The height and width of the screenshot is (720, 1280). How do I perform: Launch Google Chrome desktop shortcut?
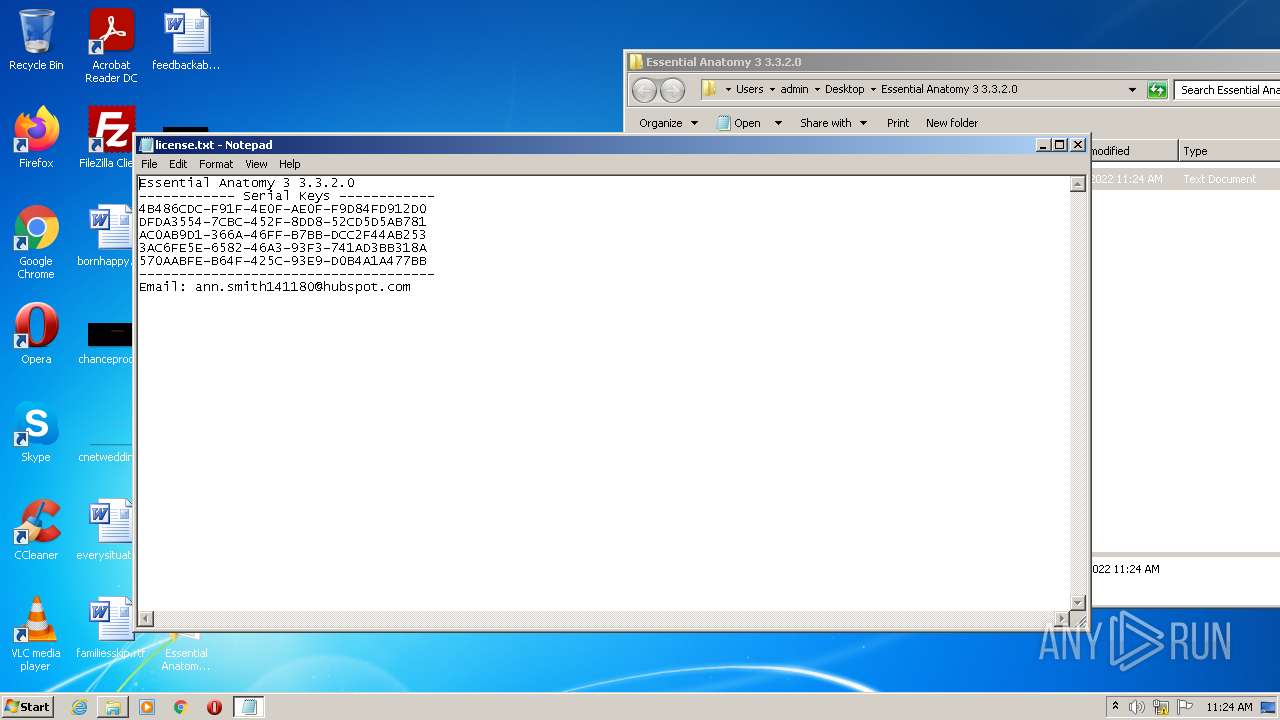point(36,242)
